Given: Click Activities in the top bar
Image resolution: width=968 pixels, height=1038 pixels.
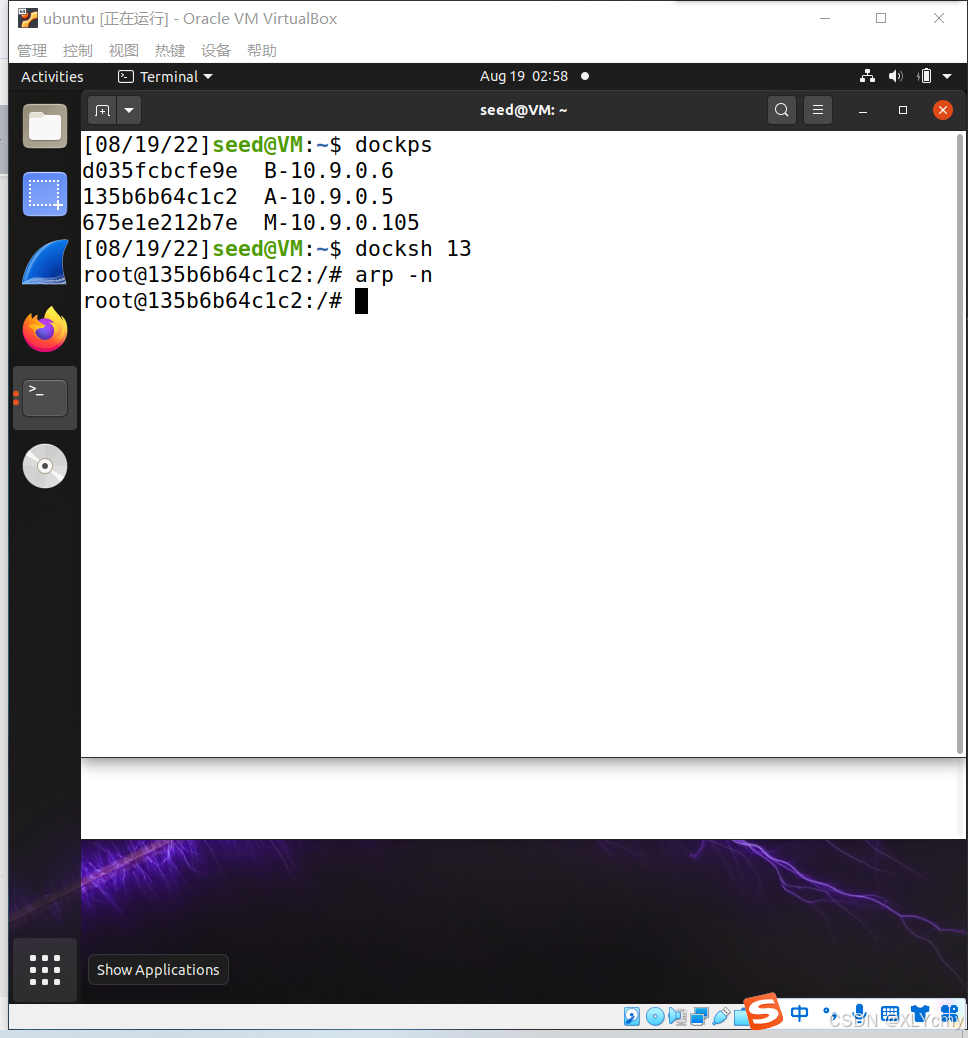Looking at the screenshot, I should [52, 77].
